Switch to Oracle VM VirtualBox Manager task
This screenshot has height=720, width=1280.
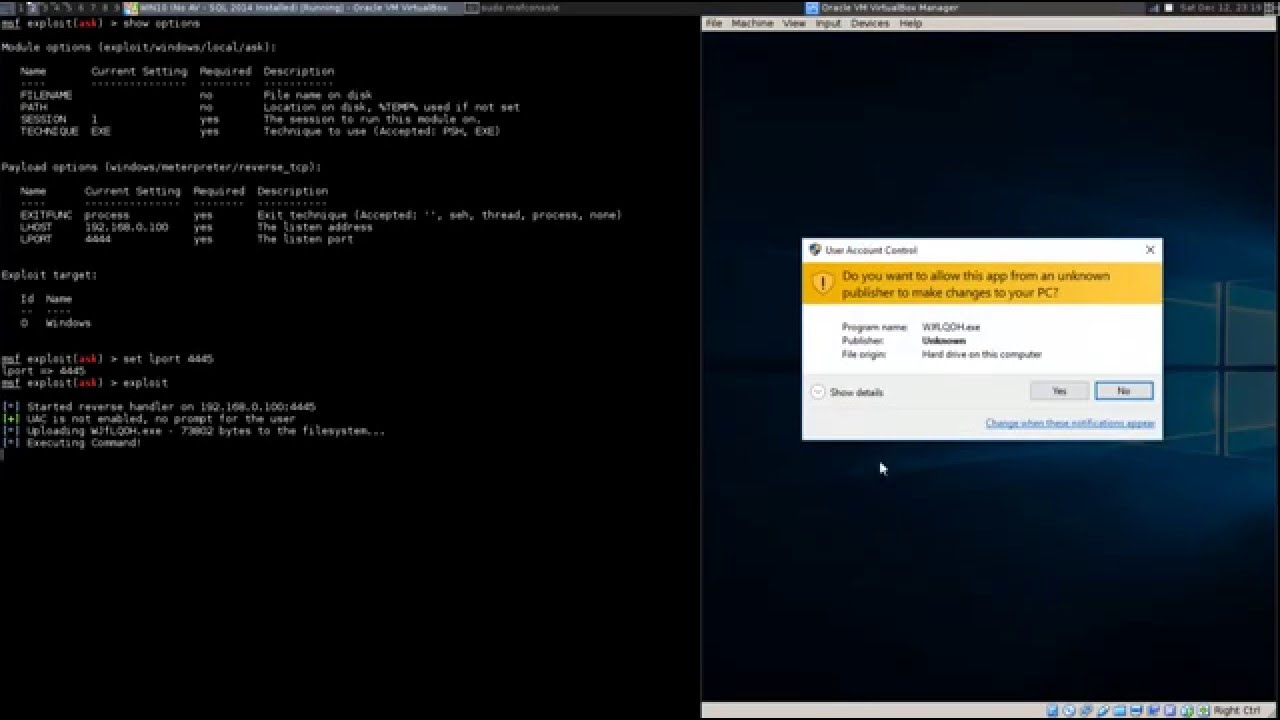[882, 7]
